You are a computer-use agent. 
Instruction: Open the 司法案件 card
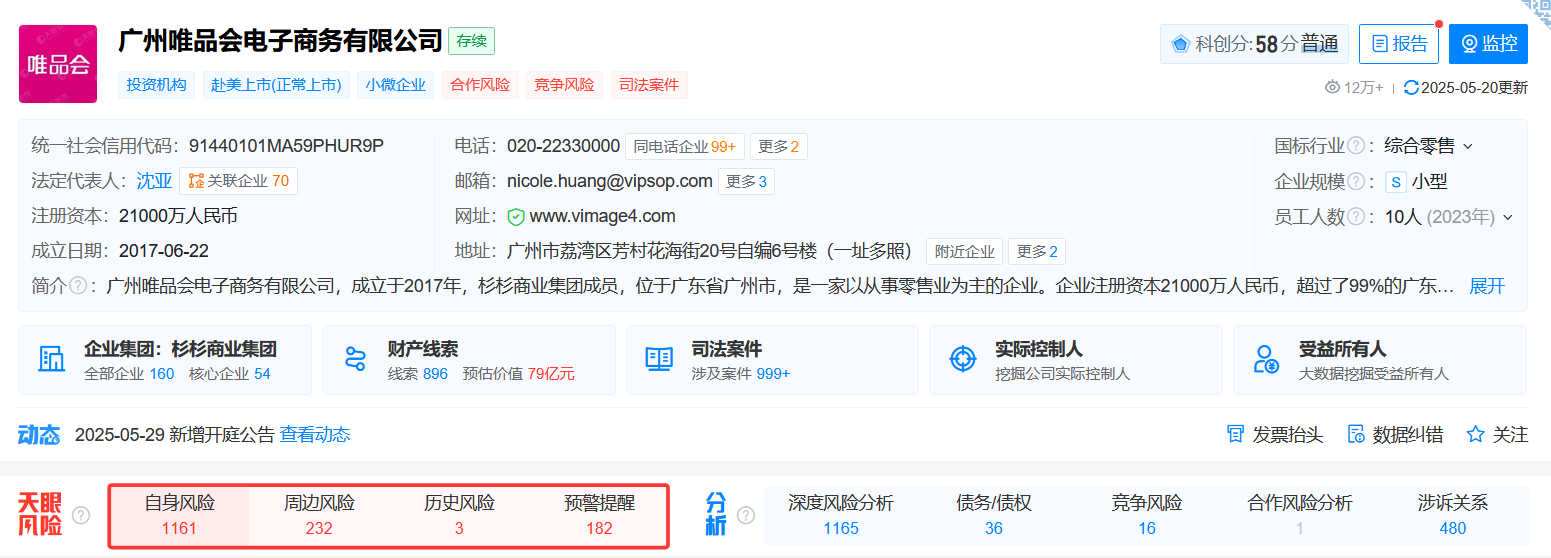click(772, 360)
